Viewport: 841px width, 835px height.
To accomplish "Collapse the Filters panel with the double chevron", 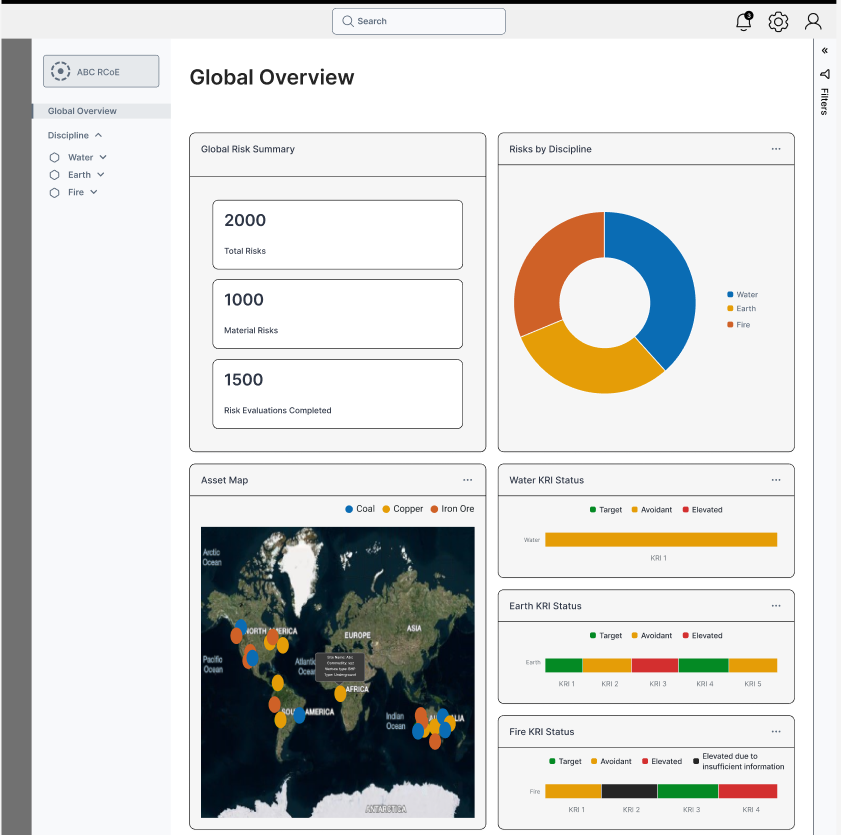I will (824, 50).
